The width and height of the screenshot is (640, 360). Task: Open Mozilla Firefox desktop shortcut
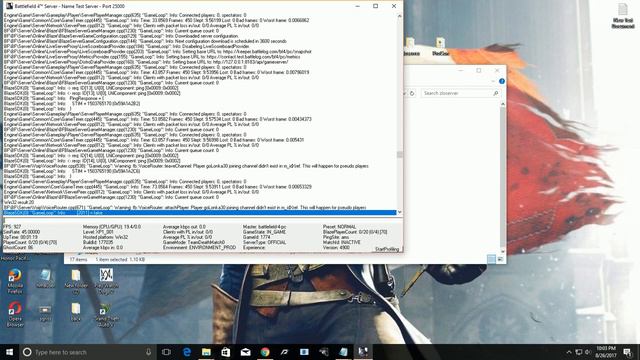tap(15, 280)
